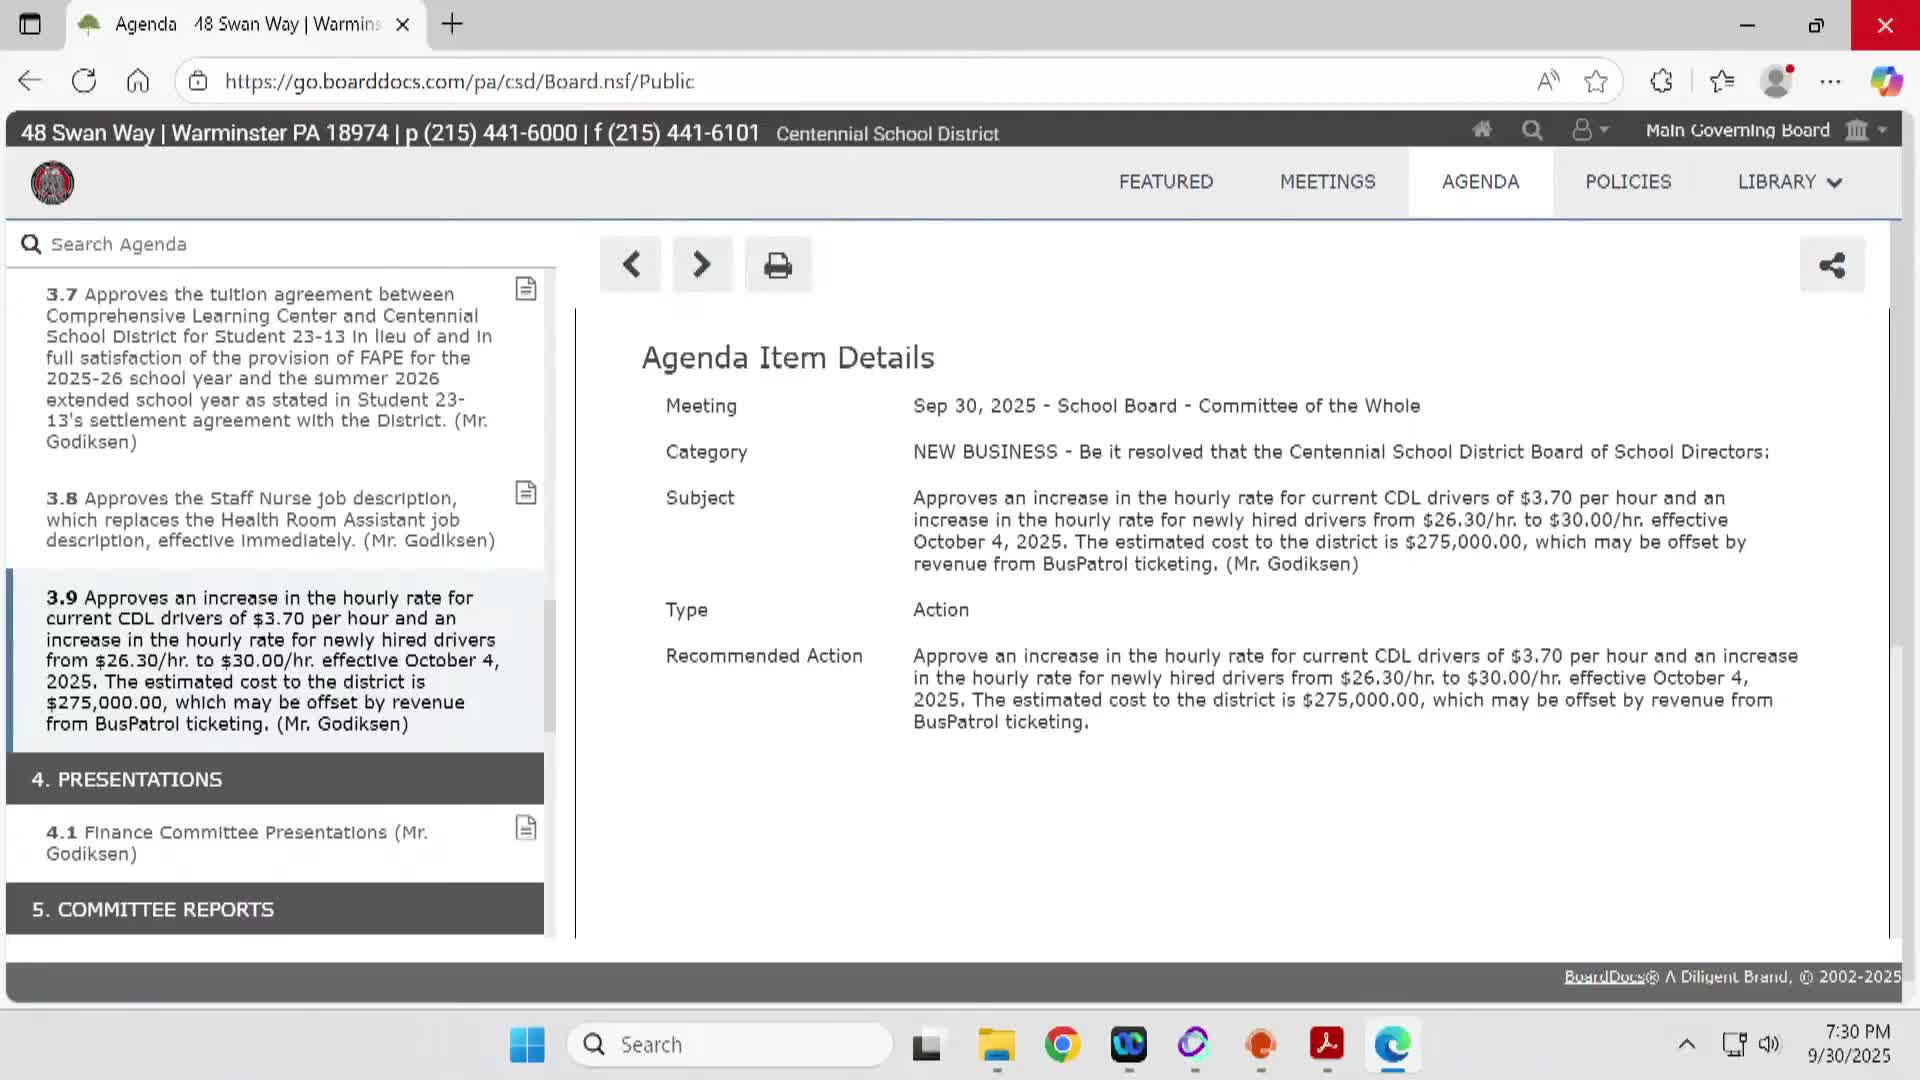Expand the user account dropdown
This screenshot has height=1080, width=1920.
point(1589,130)
